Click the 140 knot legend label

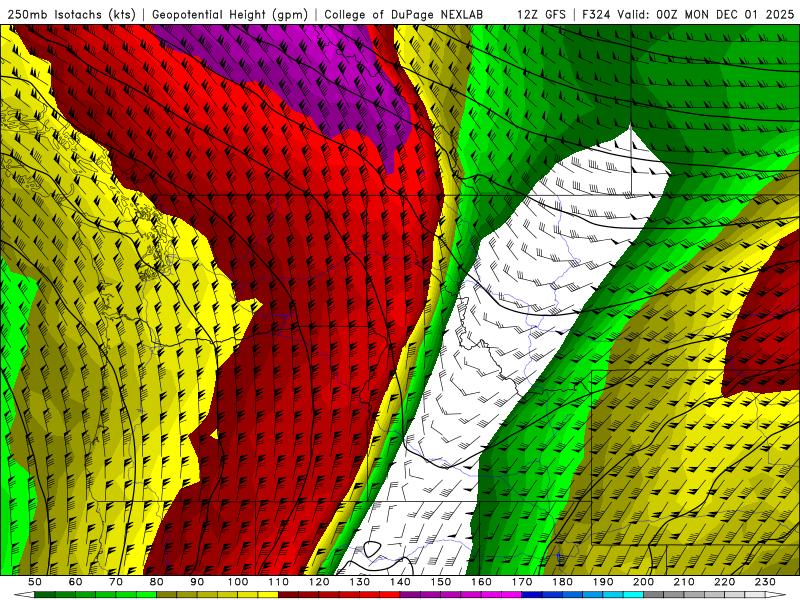click(400, 582)
